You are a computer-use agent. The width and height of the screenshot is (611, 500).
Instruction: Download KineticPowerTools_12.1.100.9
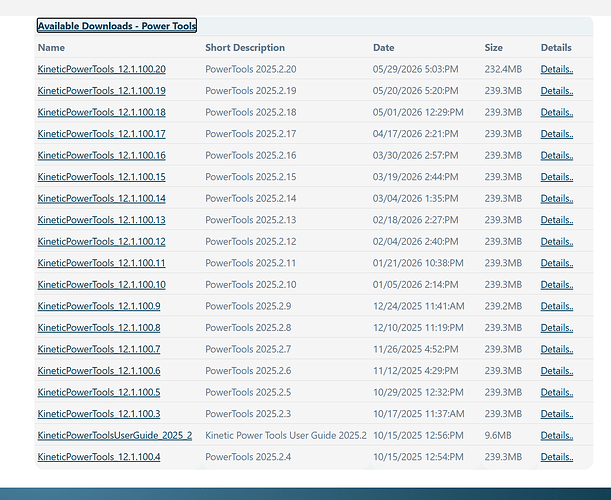click(99, 306)
